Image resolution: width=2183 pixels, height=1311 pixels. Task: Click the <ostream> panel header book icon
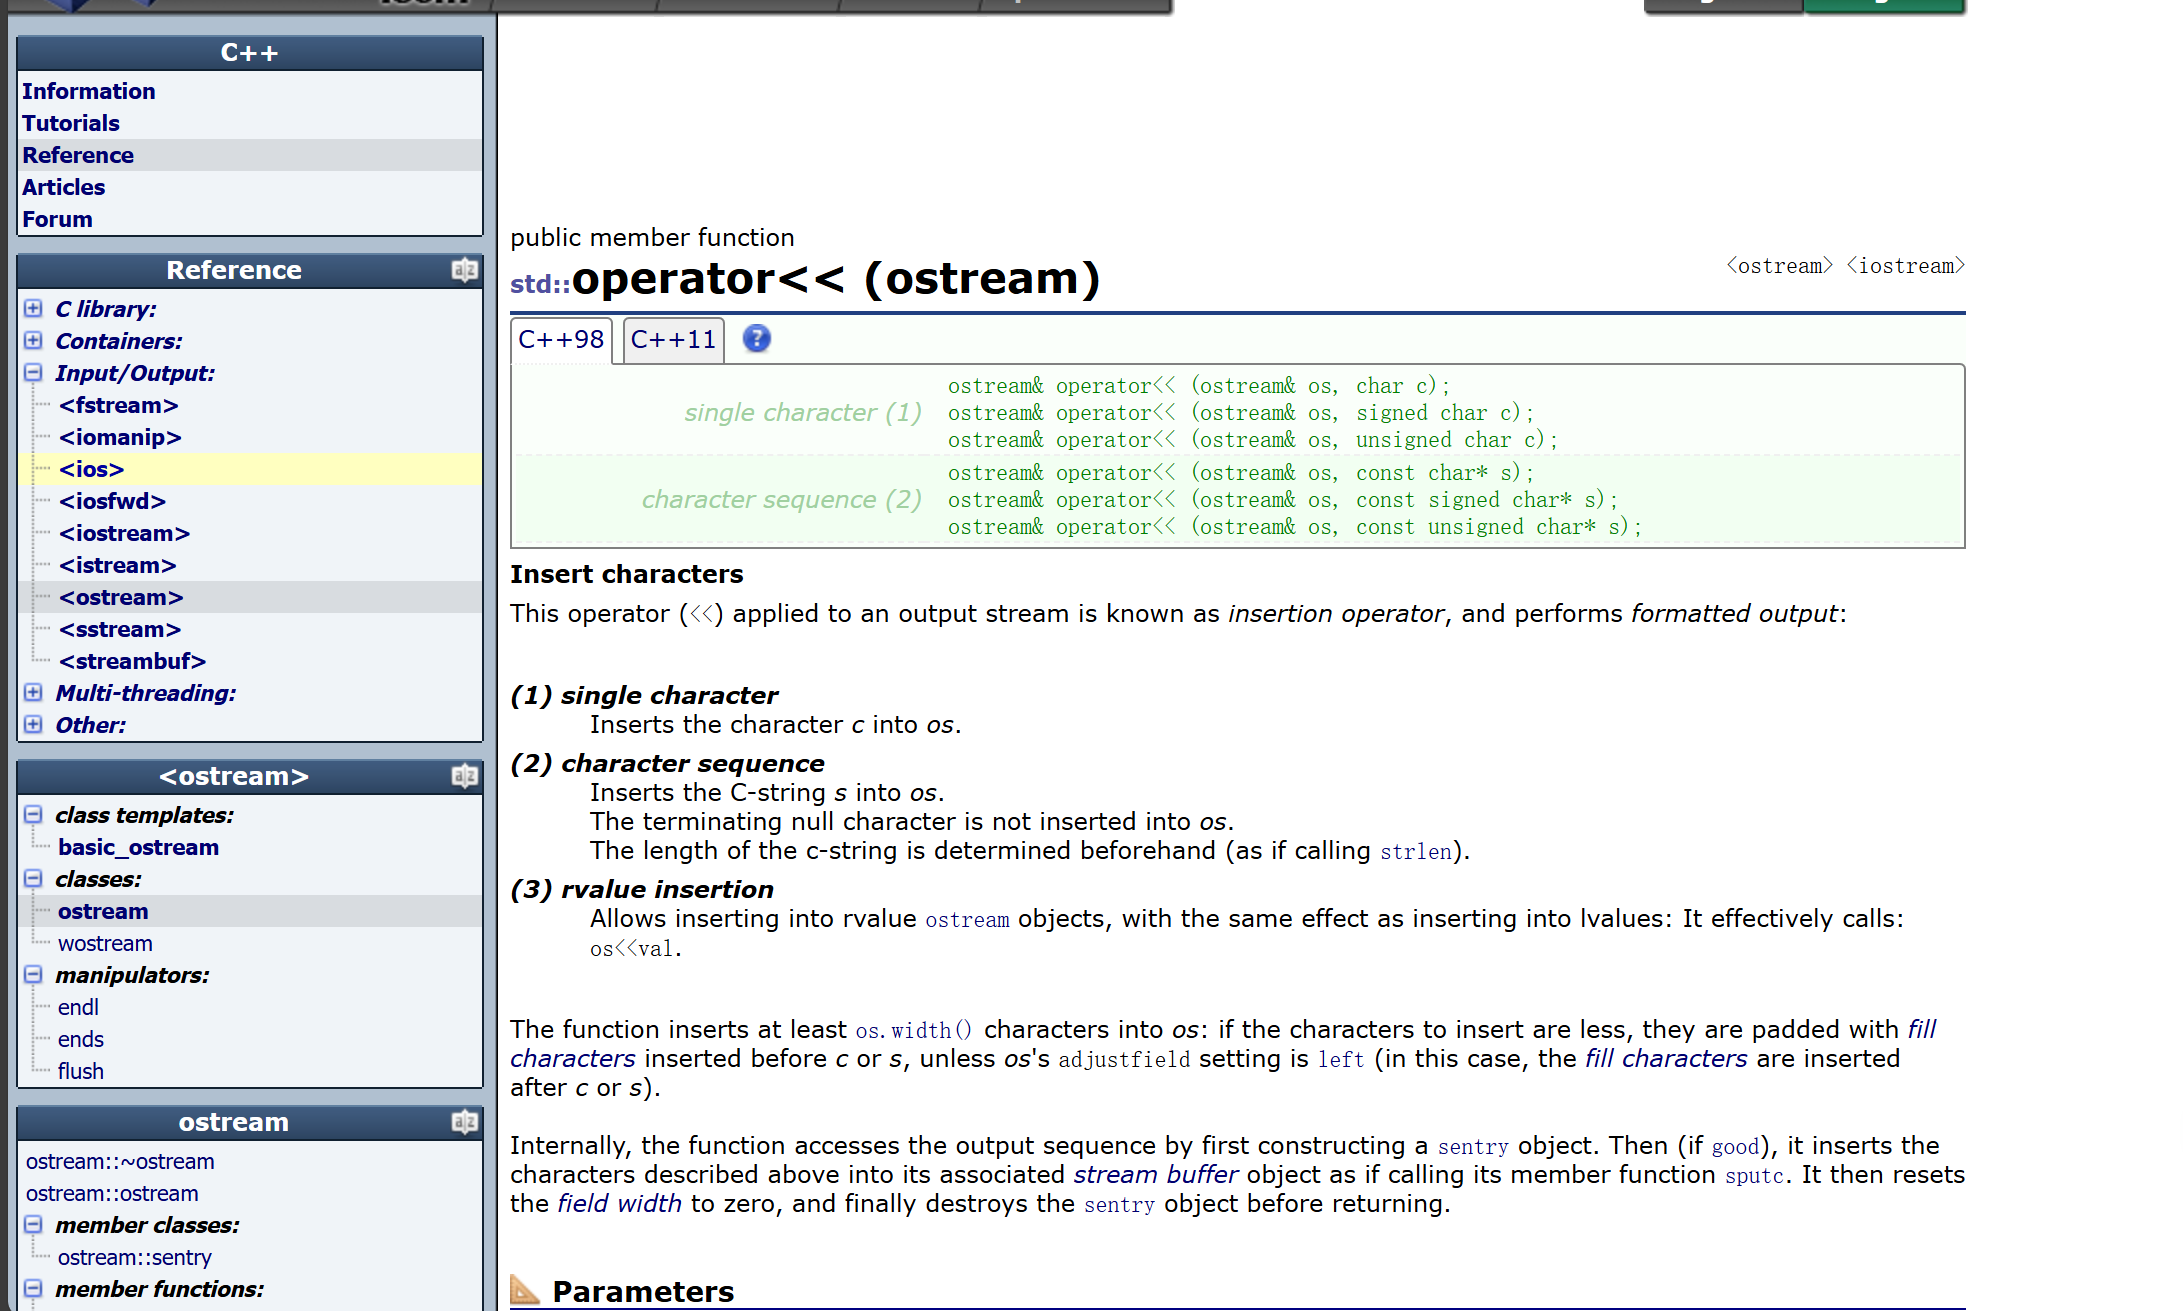coord(464,776)
